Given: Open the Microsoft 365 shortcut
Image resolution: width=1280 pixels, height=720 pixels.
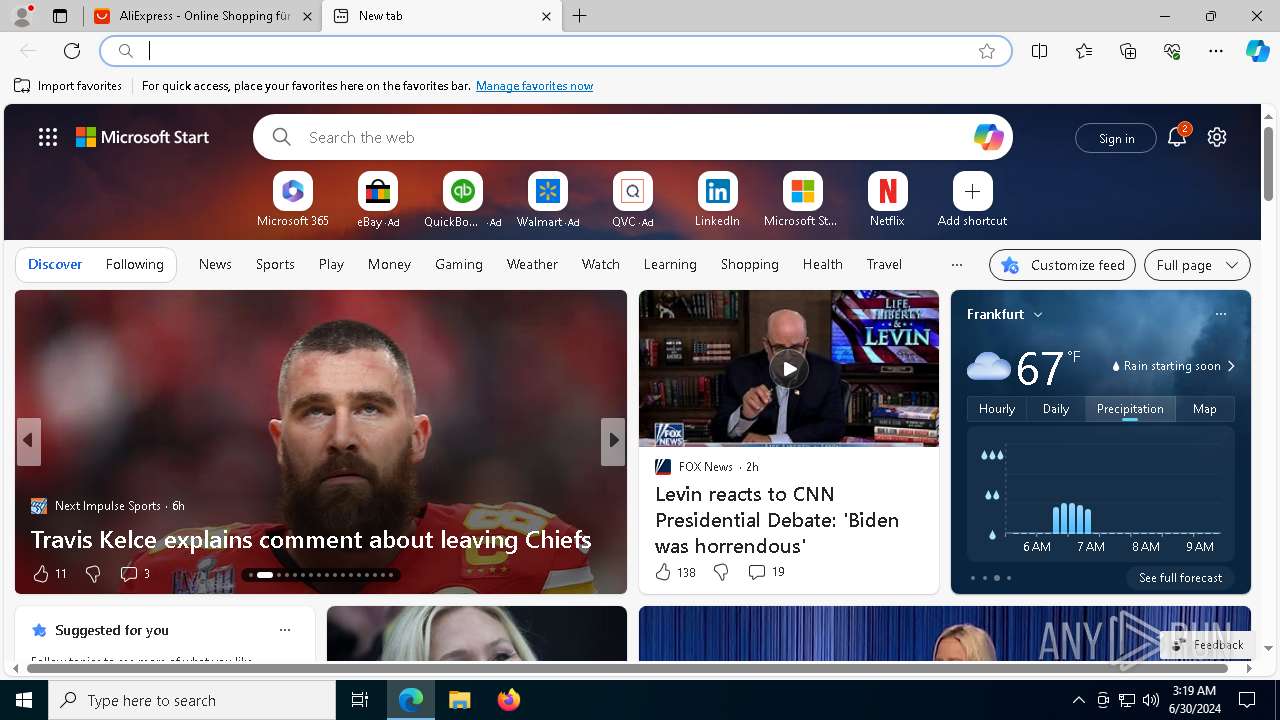Looking at the screenshot, I should 292,200.
